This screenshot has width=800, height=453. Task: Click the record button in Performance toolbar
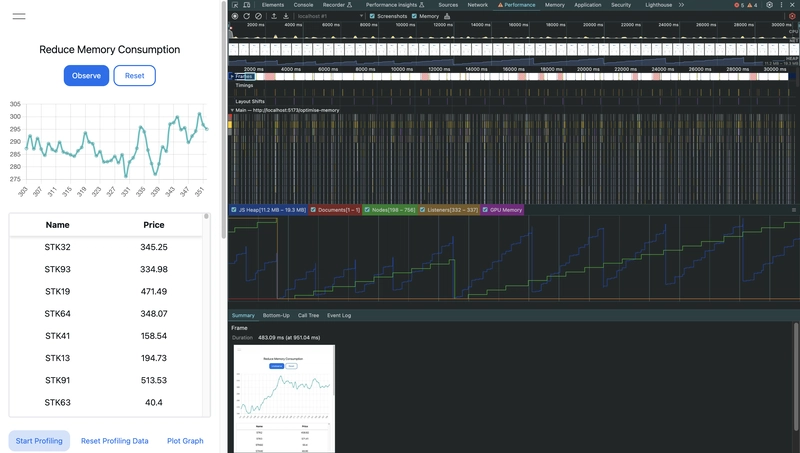click(x=235, y=16)
